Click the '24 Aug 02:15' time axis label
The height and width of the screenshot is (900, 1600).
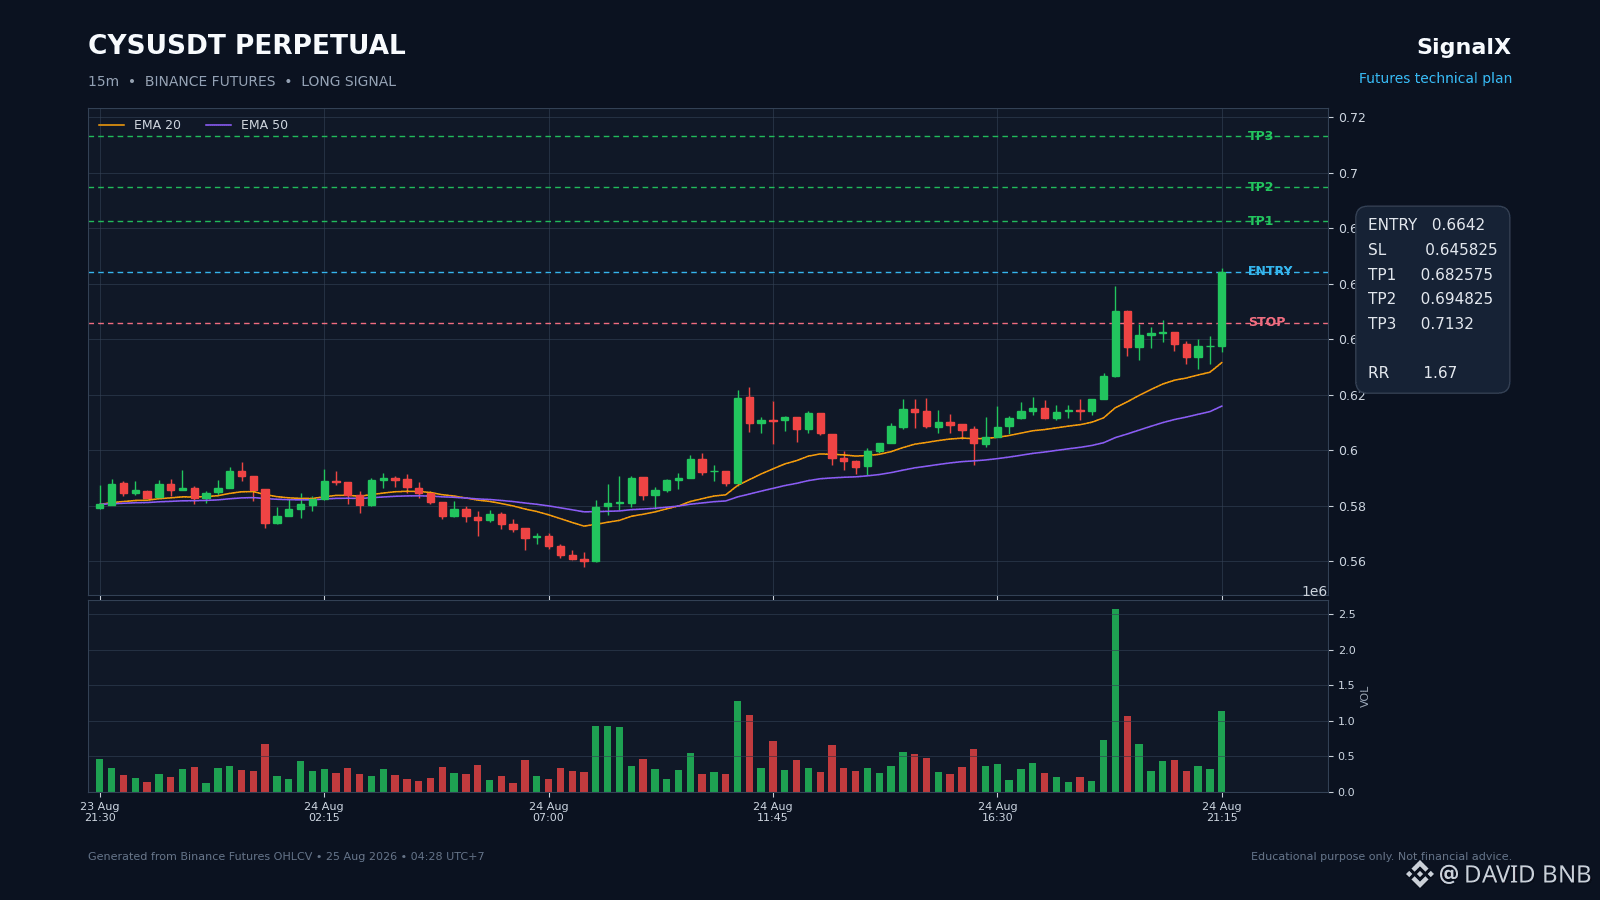[324, 812]
